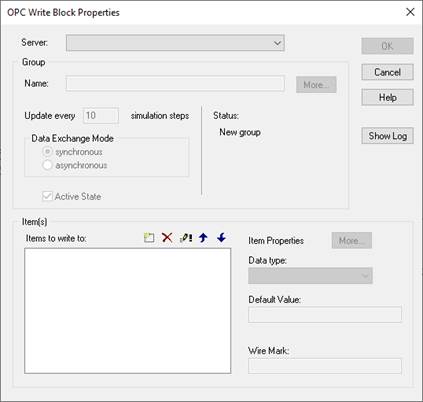Viewport: 423px width, 402px height.
Task: Click the edit item pencil icon
Action: [x=185, y=238]
